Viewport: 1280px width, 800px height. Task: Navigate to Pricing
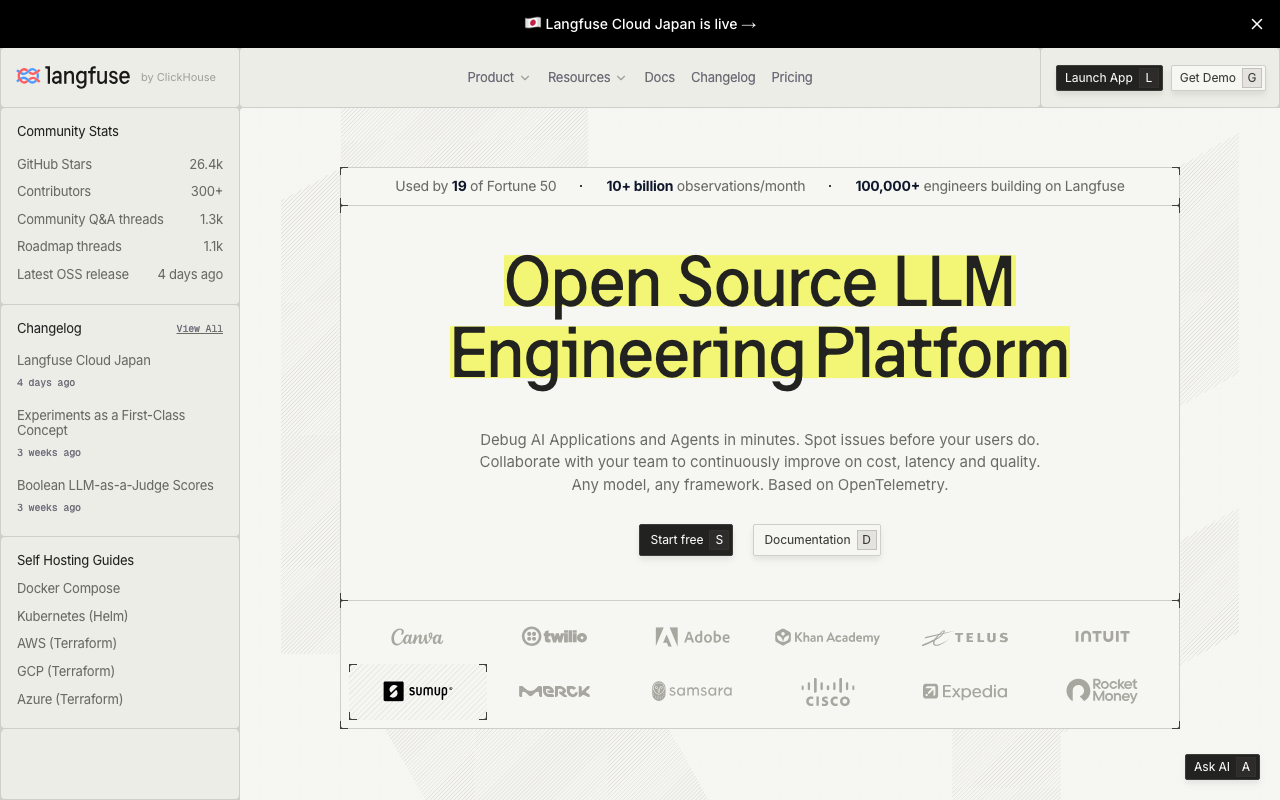792,77
